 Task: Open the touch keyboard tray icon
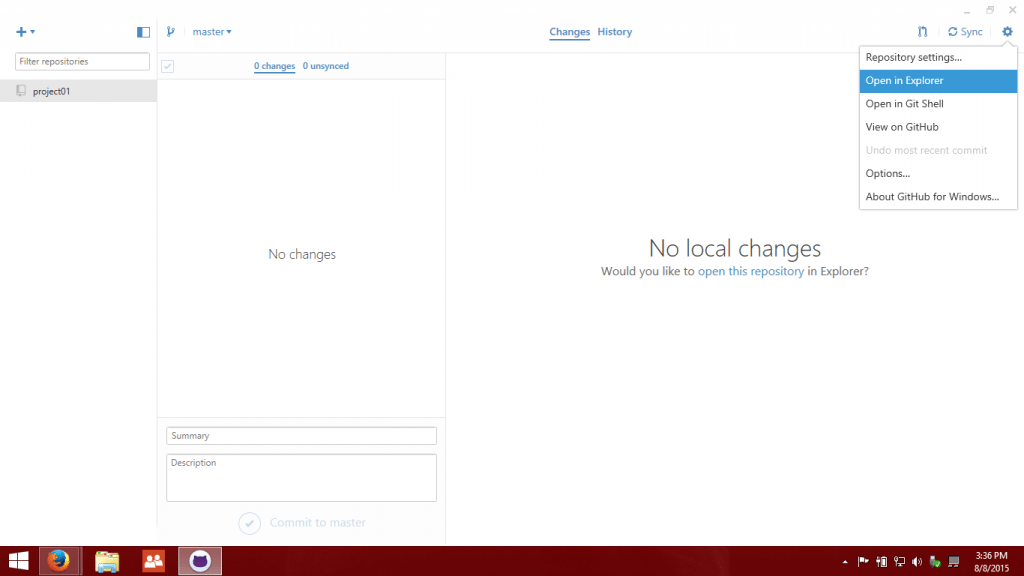[x=953, y=562]
